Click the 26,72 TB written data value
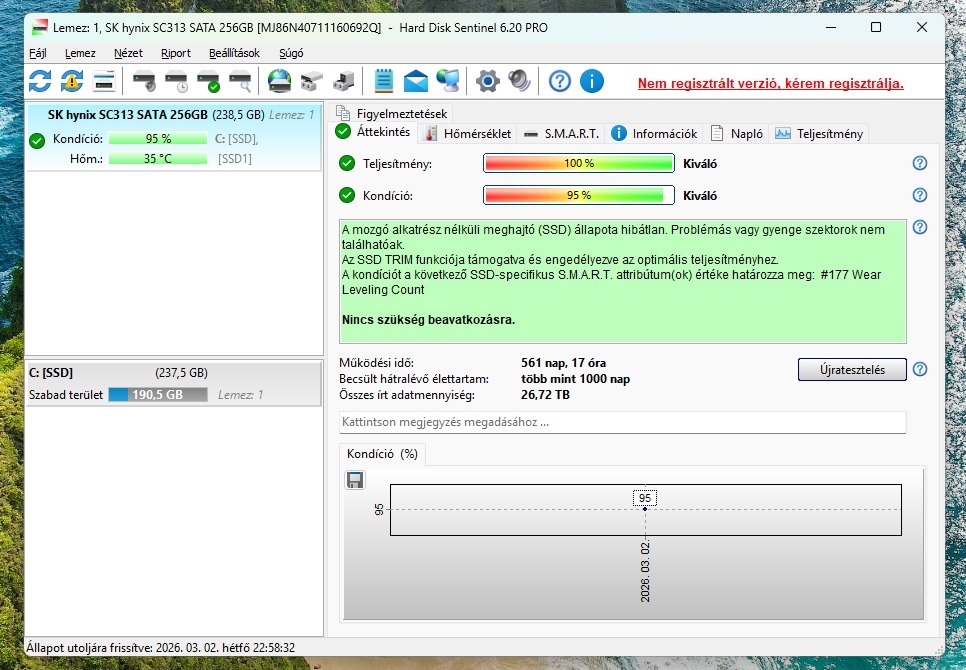 tap(545, 395)
